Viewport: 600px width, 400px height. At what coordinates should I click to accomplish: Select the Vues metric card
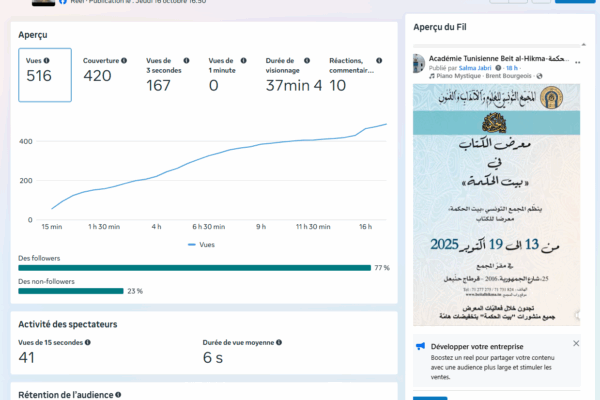coord(45,75)
